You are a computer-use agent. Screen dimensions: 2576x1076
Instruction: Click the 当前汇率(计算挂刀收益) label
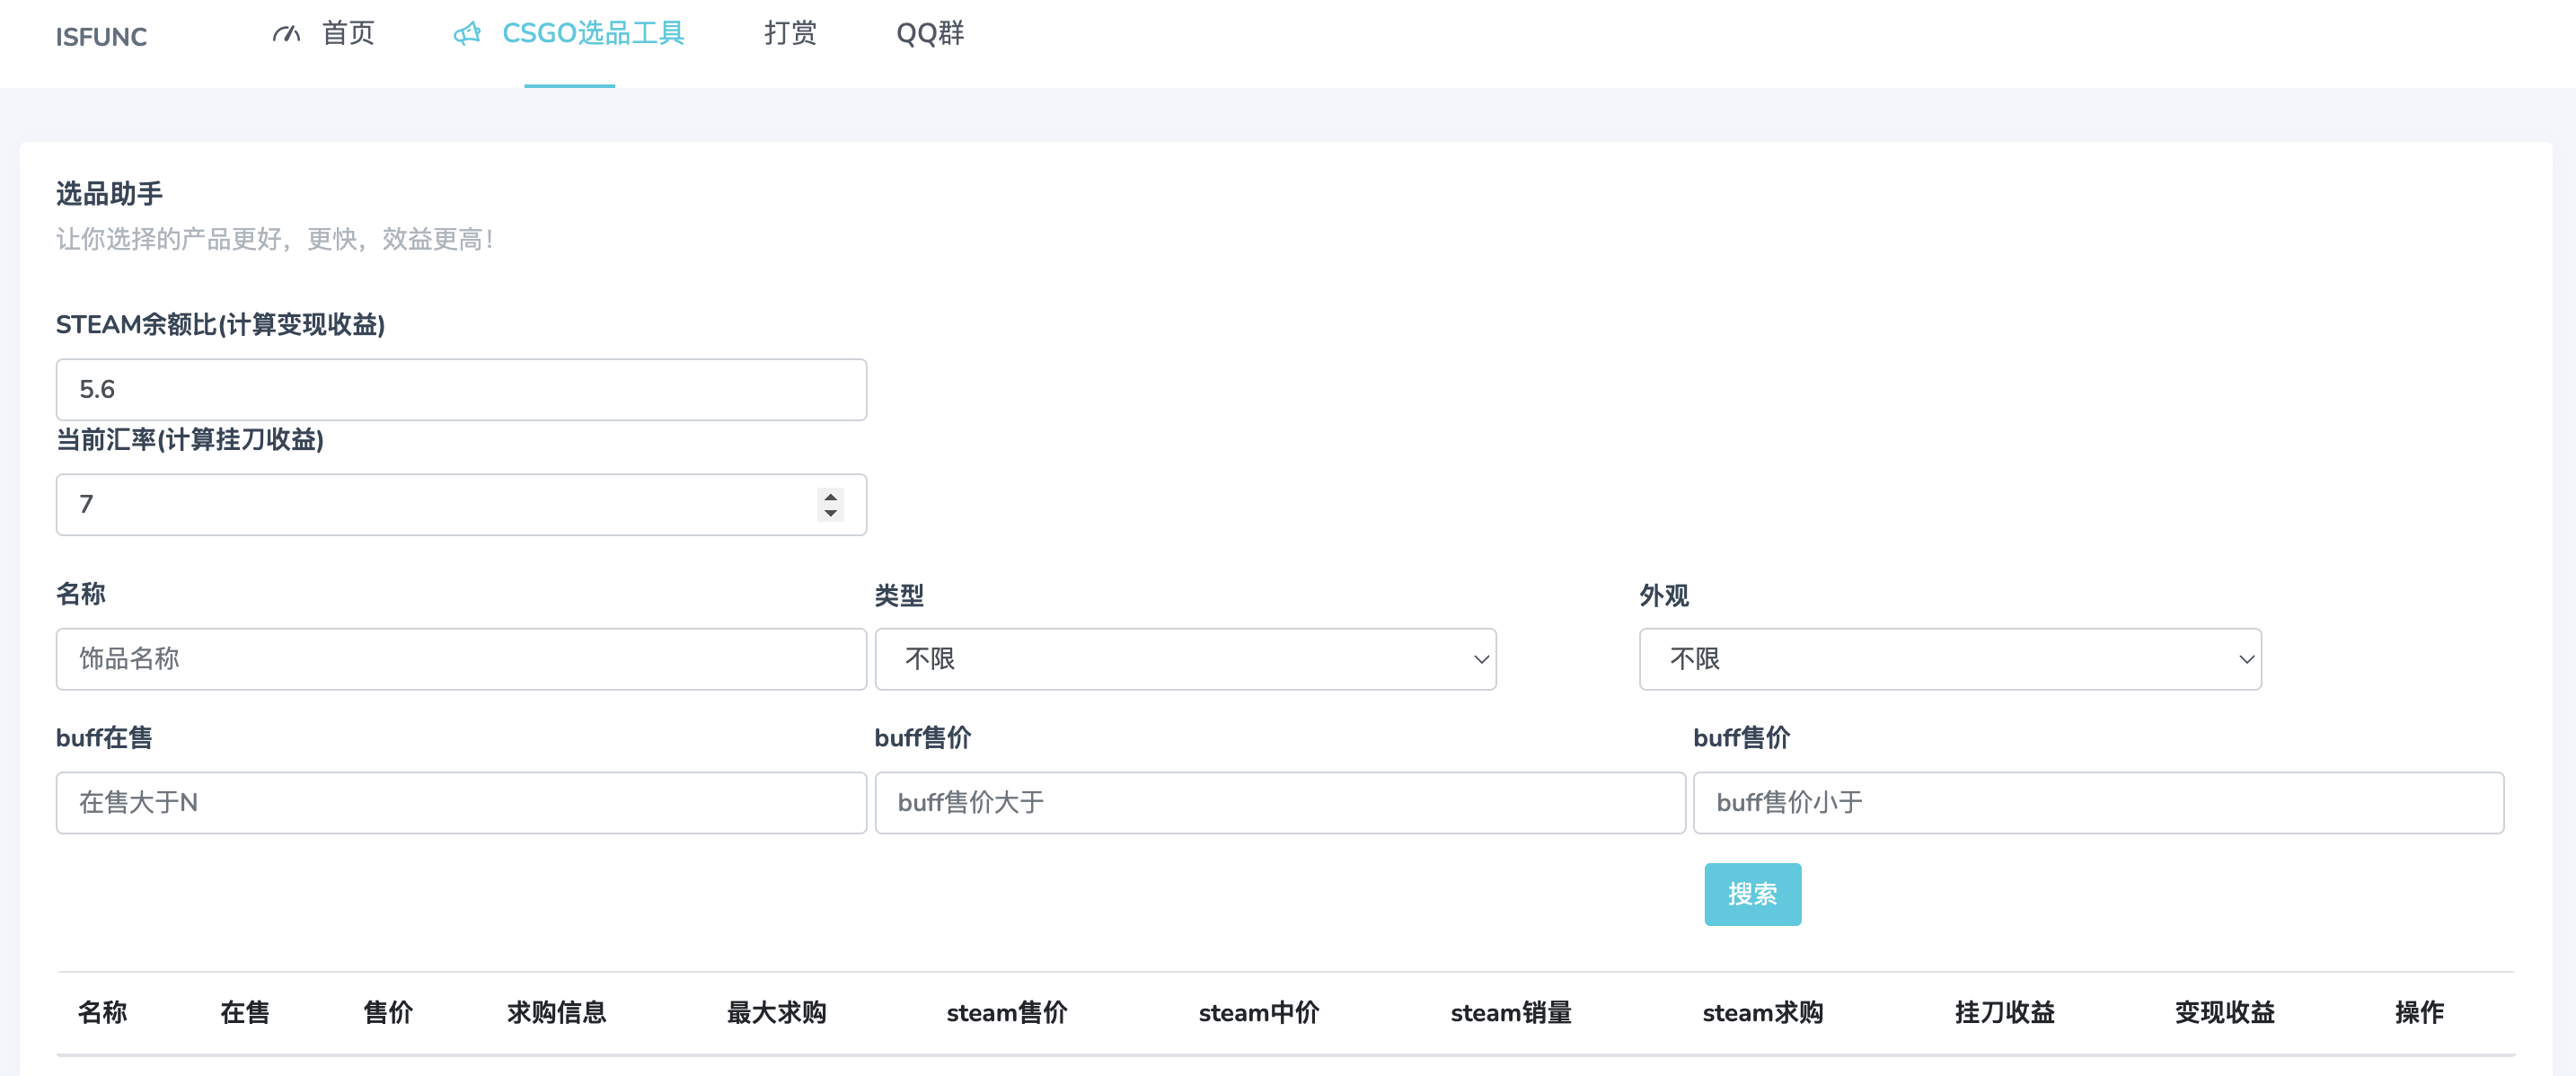190,439
